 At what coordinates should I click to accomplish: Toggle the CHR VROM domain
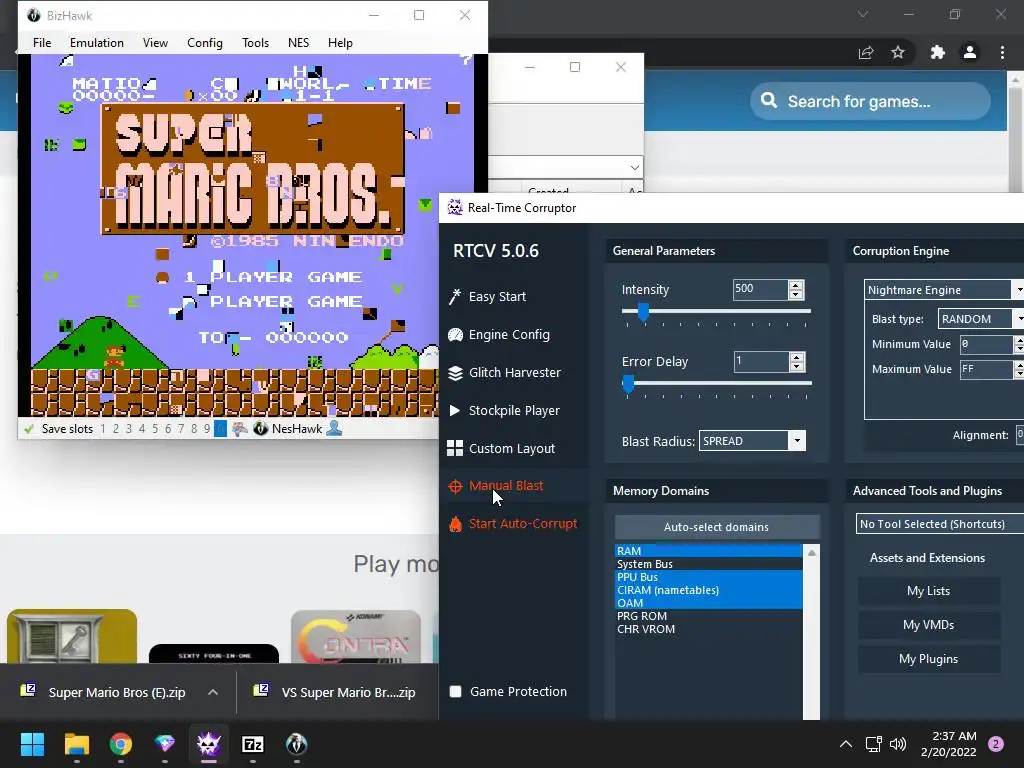coord(709,629)
